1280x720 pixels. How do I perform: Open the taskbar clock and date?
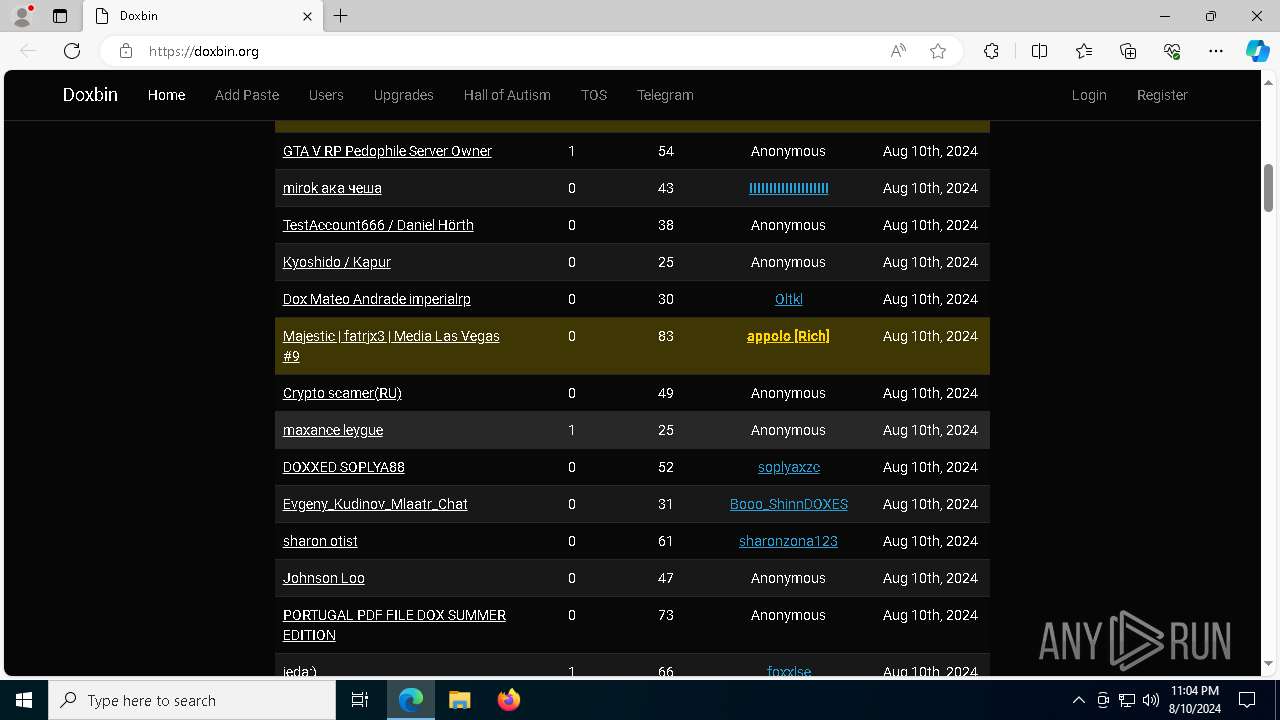[1194, 700]
